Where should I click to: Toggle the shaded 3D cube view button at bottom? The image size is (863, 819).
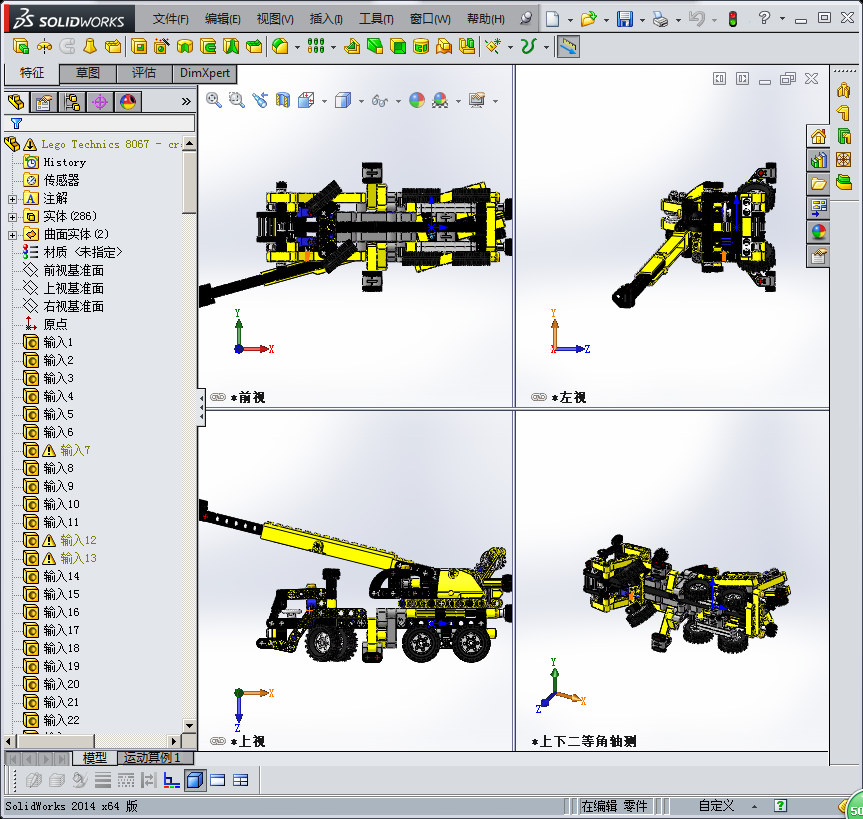pyautogui.click(x=195, y=780)
